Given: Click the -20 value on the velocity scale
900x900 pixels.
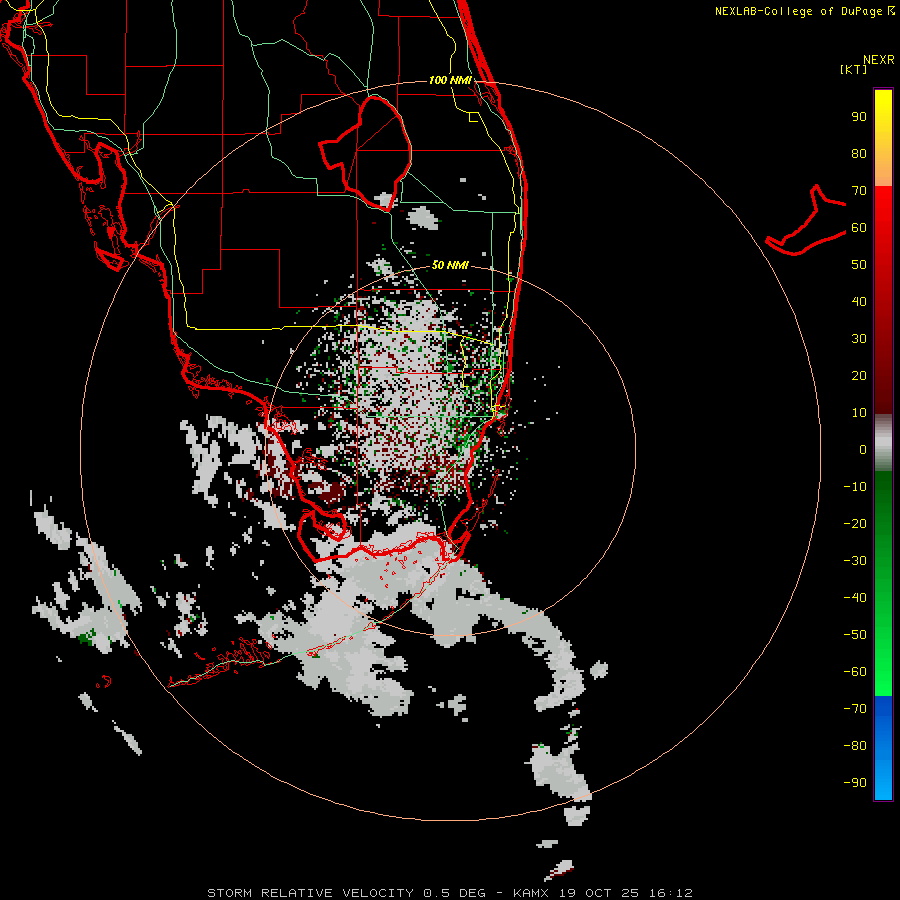Looking at the screenshot, I should [855, 523].
